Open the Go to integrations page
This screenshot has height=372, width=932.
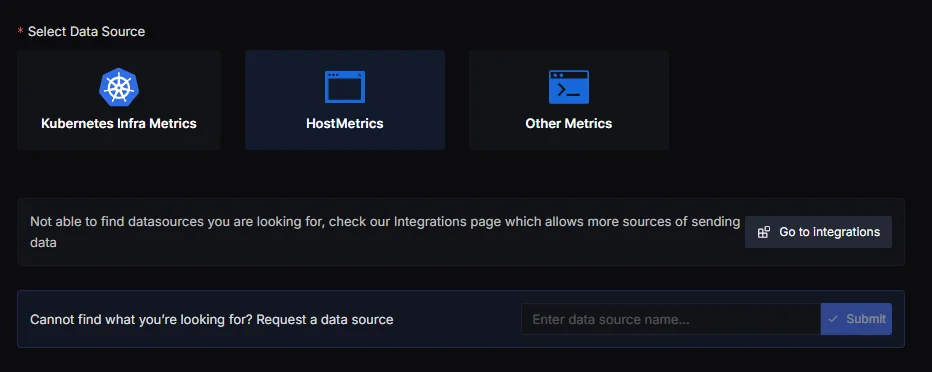click(818, 232)
